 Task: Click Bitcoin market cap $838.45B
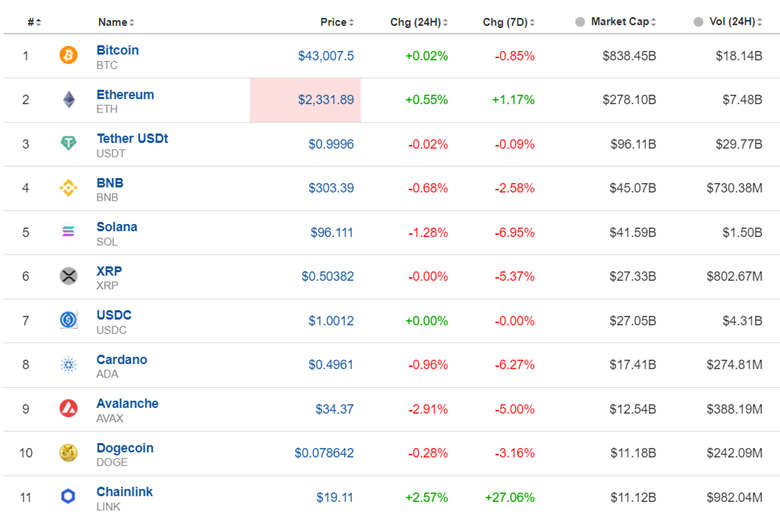click(x=629, y=56)
